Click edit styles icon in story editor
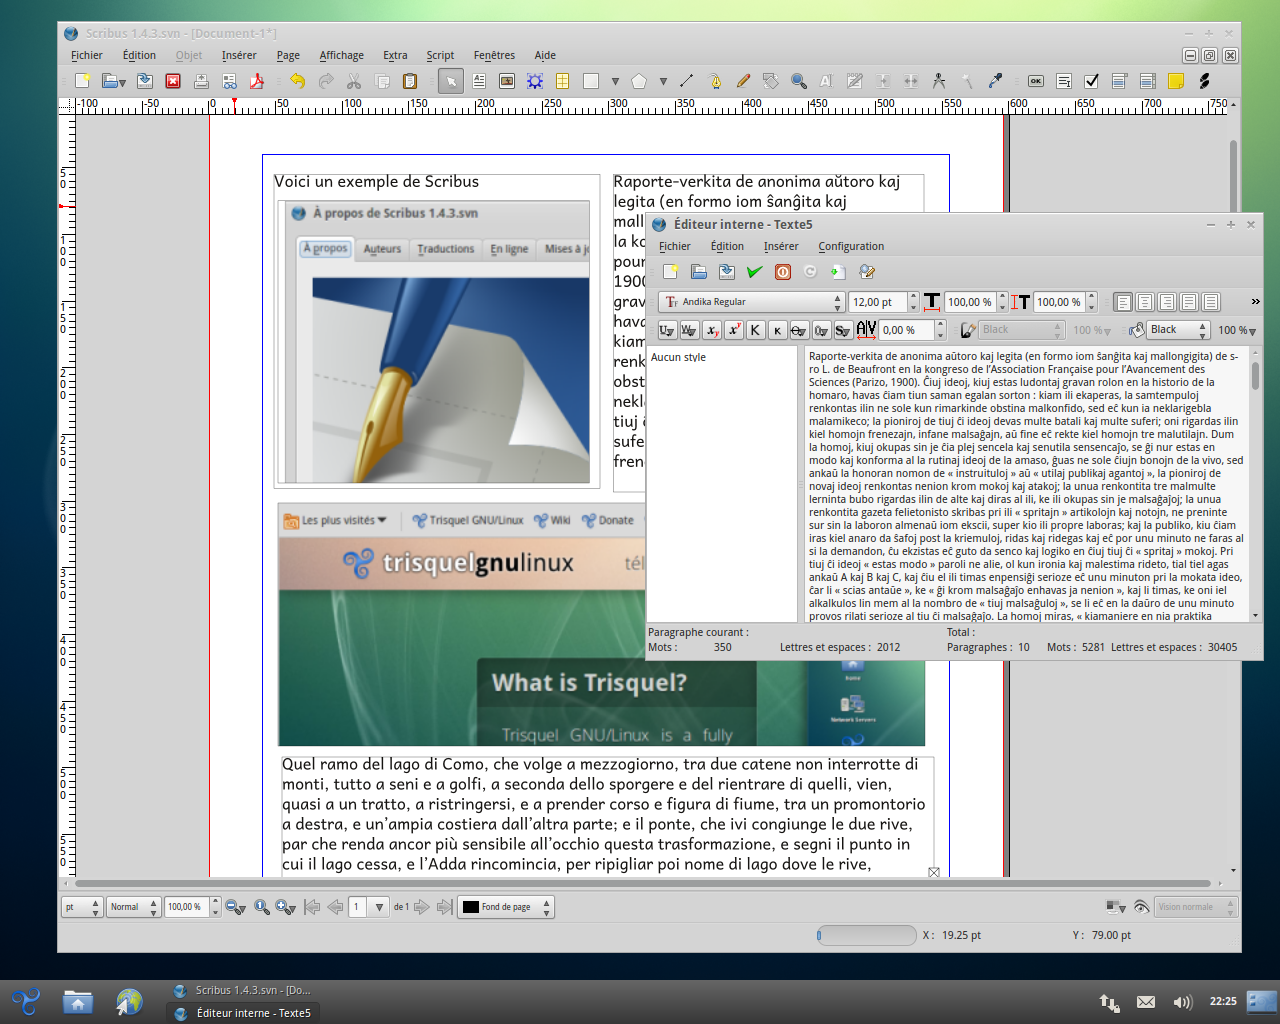This screenshot has height=1024, width=1280. coord(867,271)
